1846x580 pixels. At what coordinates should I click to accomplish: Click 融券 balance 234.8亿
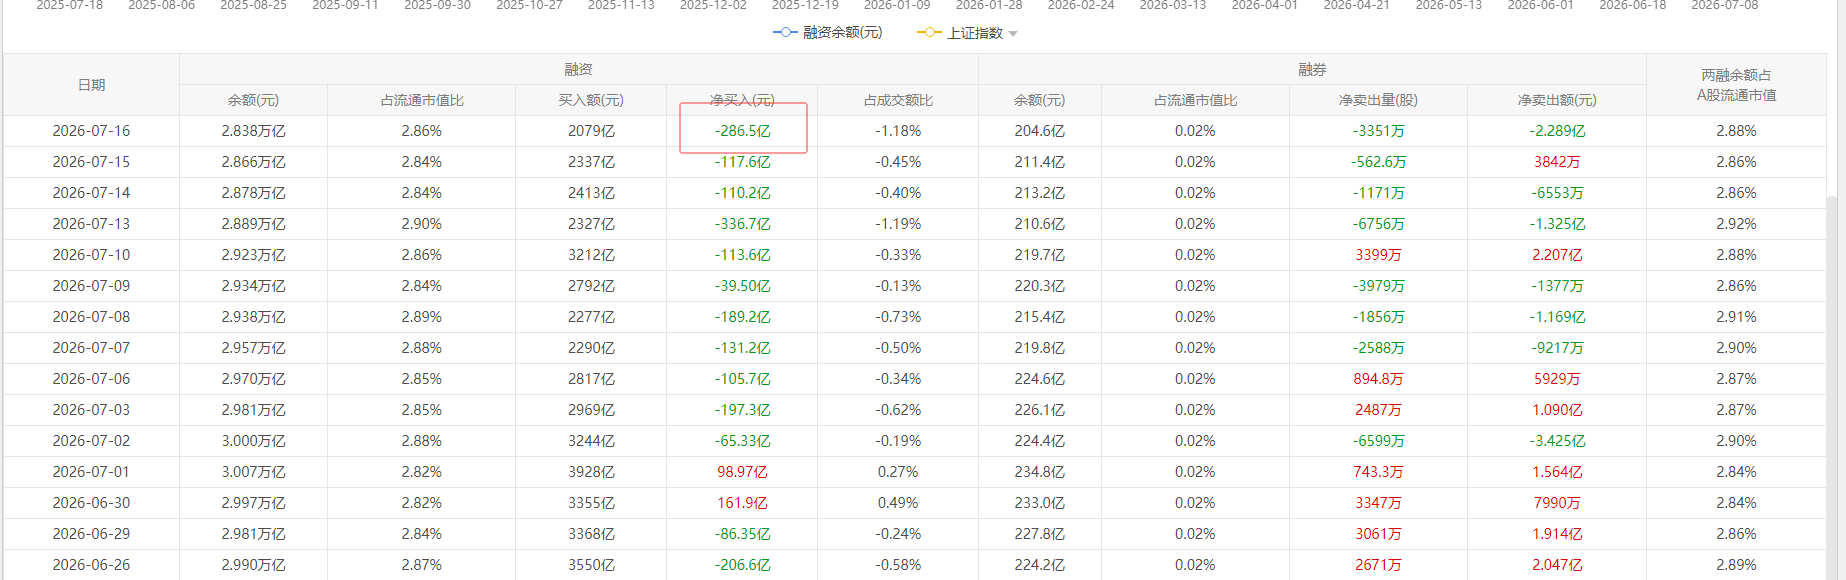coord(1039,472)
